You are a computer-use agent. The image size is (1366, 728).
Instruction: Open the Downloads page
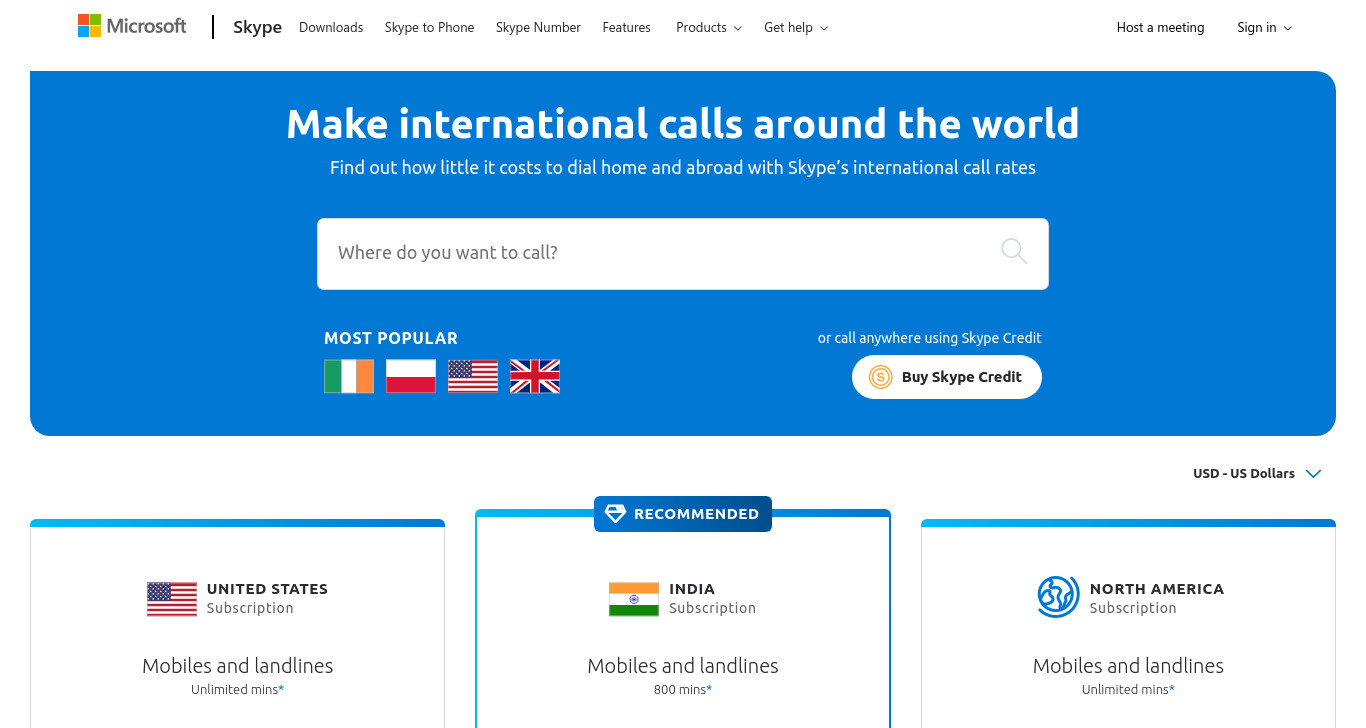click(331, 28)
